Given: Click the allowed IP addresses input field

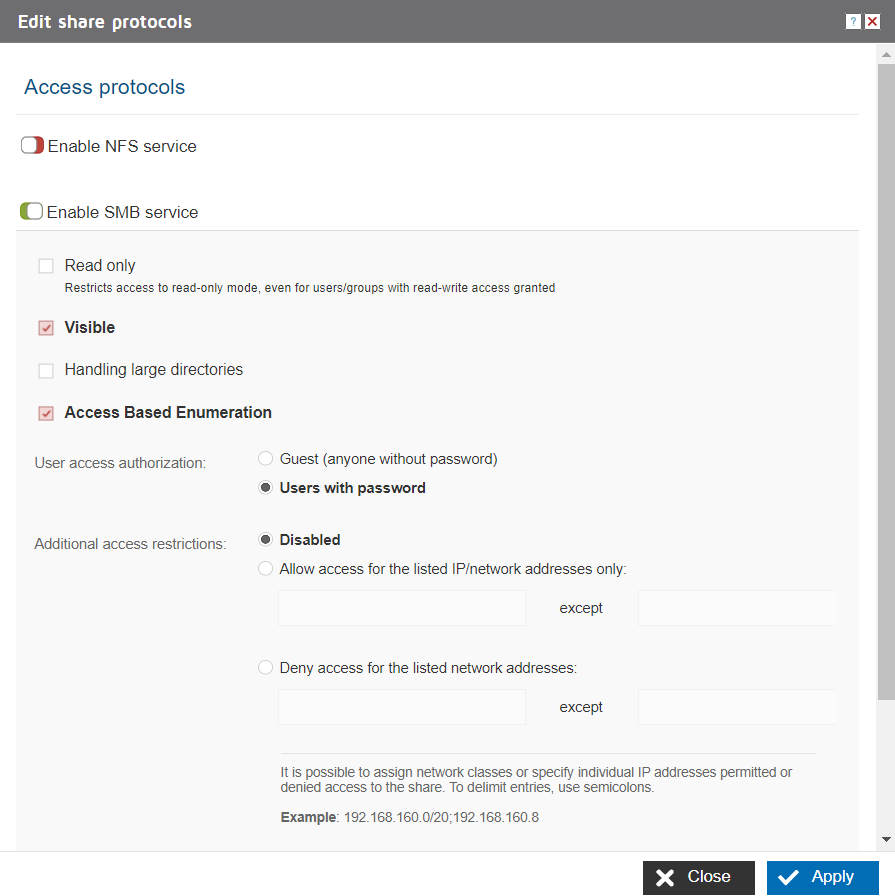Looking at the screenshot, I should (402, 608).
